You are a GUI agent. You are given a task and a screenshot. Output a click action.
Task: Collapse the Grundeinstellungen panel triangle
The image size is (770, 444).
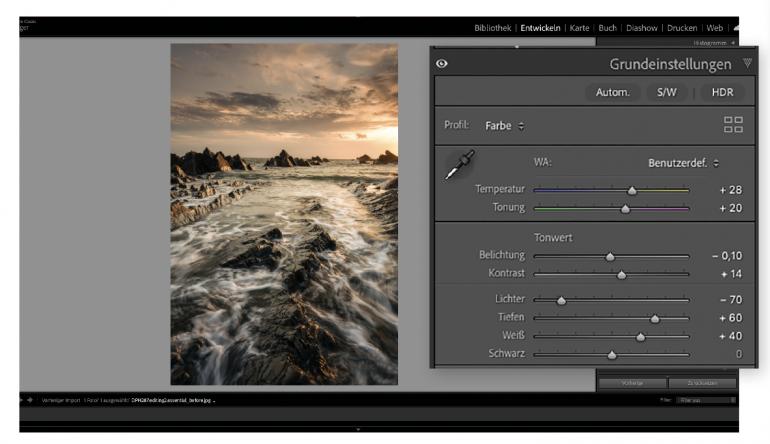[x=747, y=63]
